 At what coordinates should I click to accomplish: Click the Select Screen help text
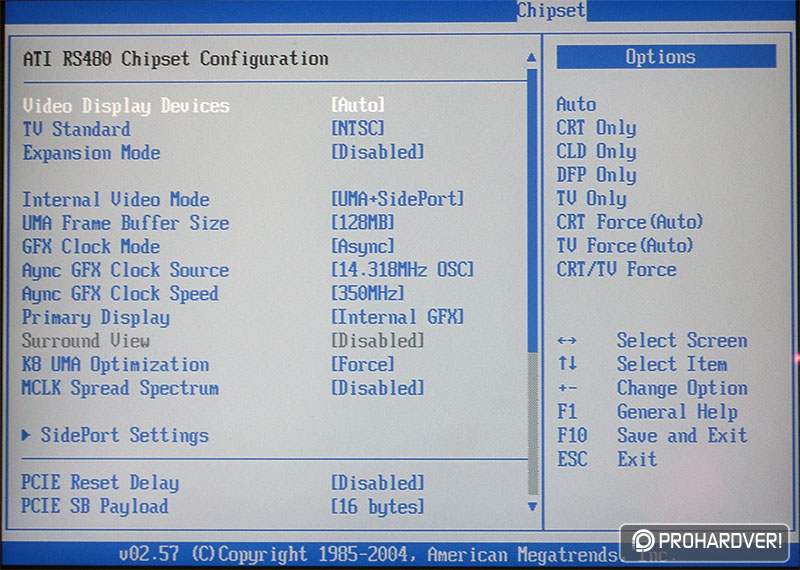pyautogui.click(x=682, y=340)
